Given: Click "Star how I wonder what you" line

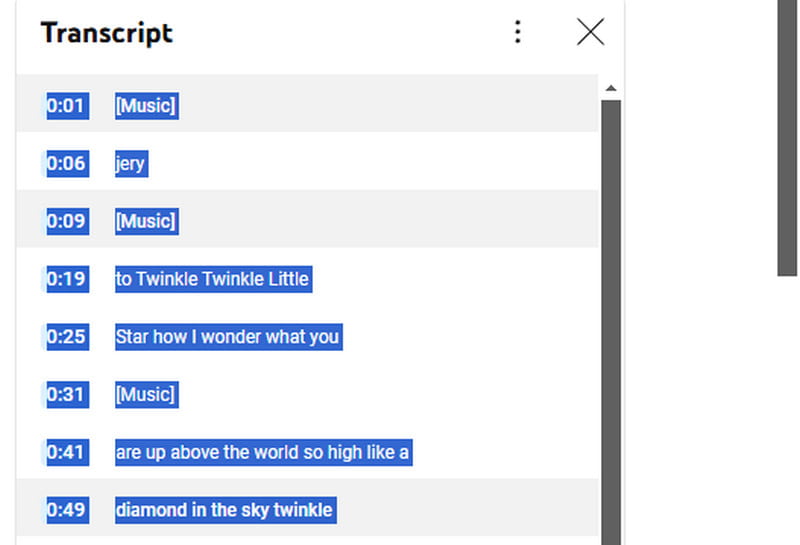Looking at the screenshot, I should pyautogui.click(x=227, y=337).
